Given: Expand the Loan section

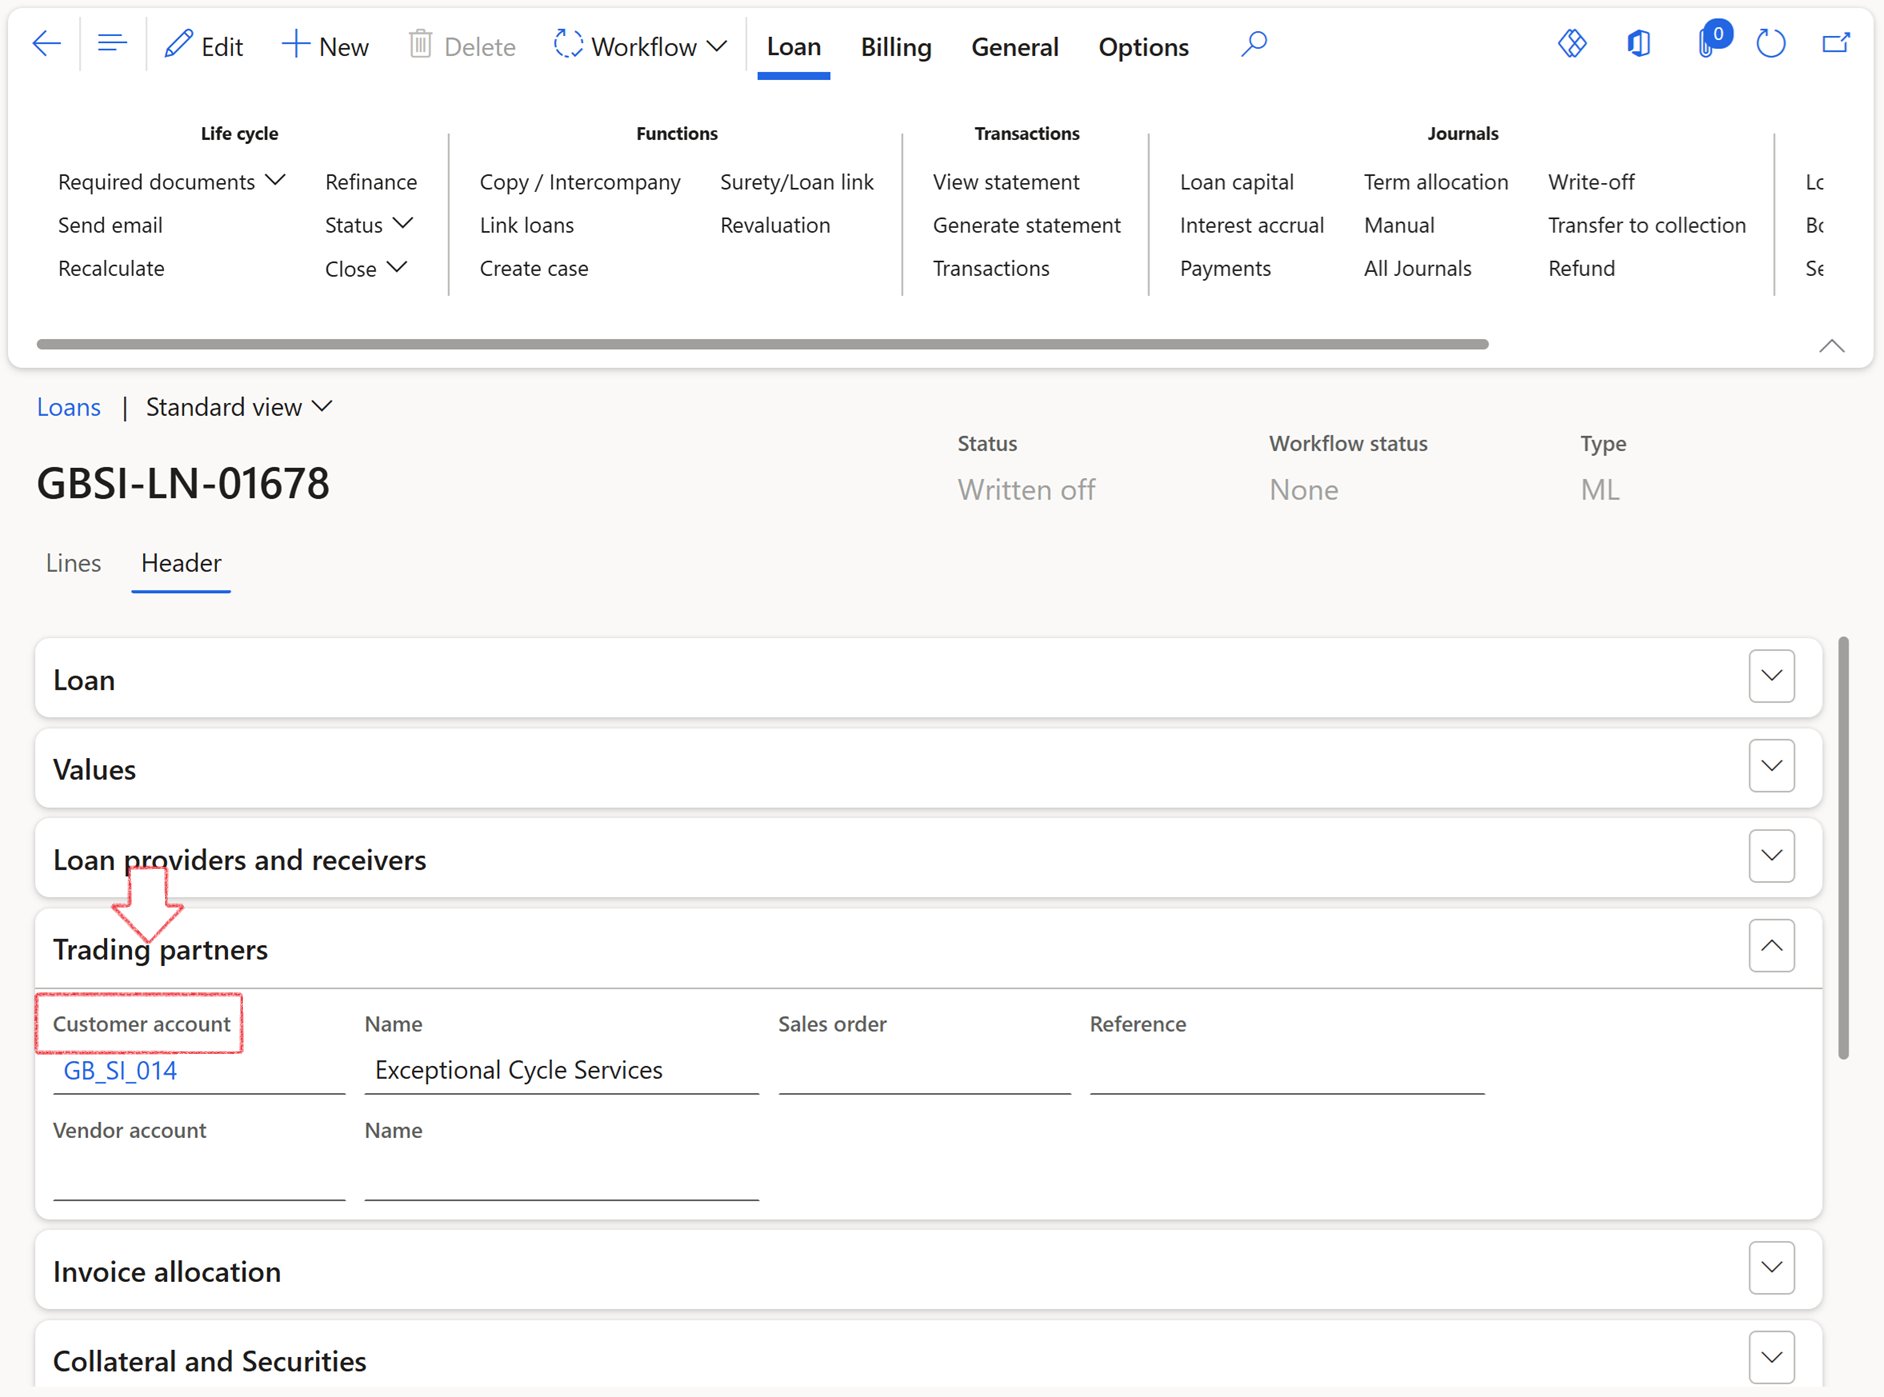Looking at the screenshot, I should pos(1771,677).
